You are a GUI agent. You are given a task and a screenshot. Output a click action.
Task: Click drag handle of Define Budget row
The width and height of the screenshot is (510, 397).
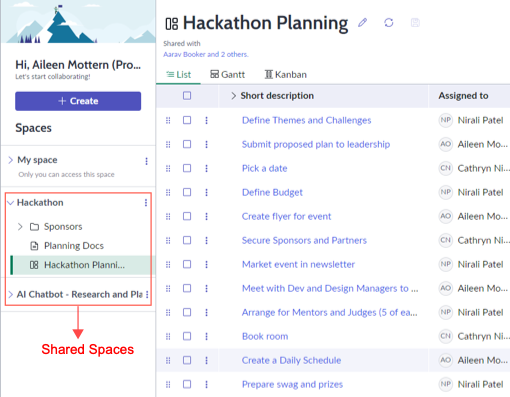pyautogui.click(x=168, y=192)
